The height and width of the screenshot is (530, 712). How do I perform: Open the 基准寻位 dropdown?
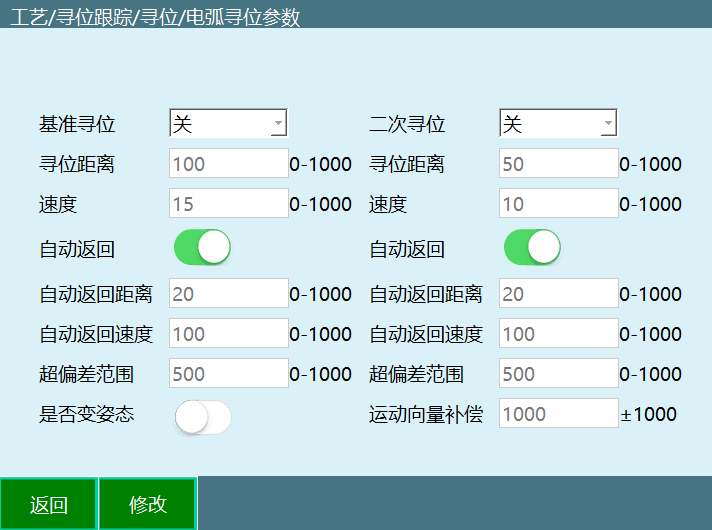coord(228,124)
